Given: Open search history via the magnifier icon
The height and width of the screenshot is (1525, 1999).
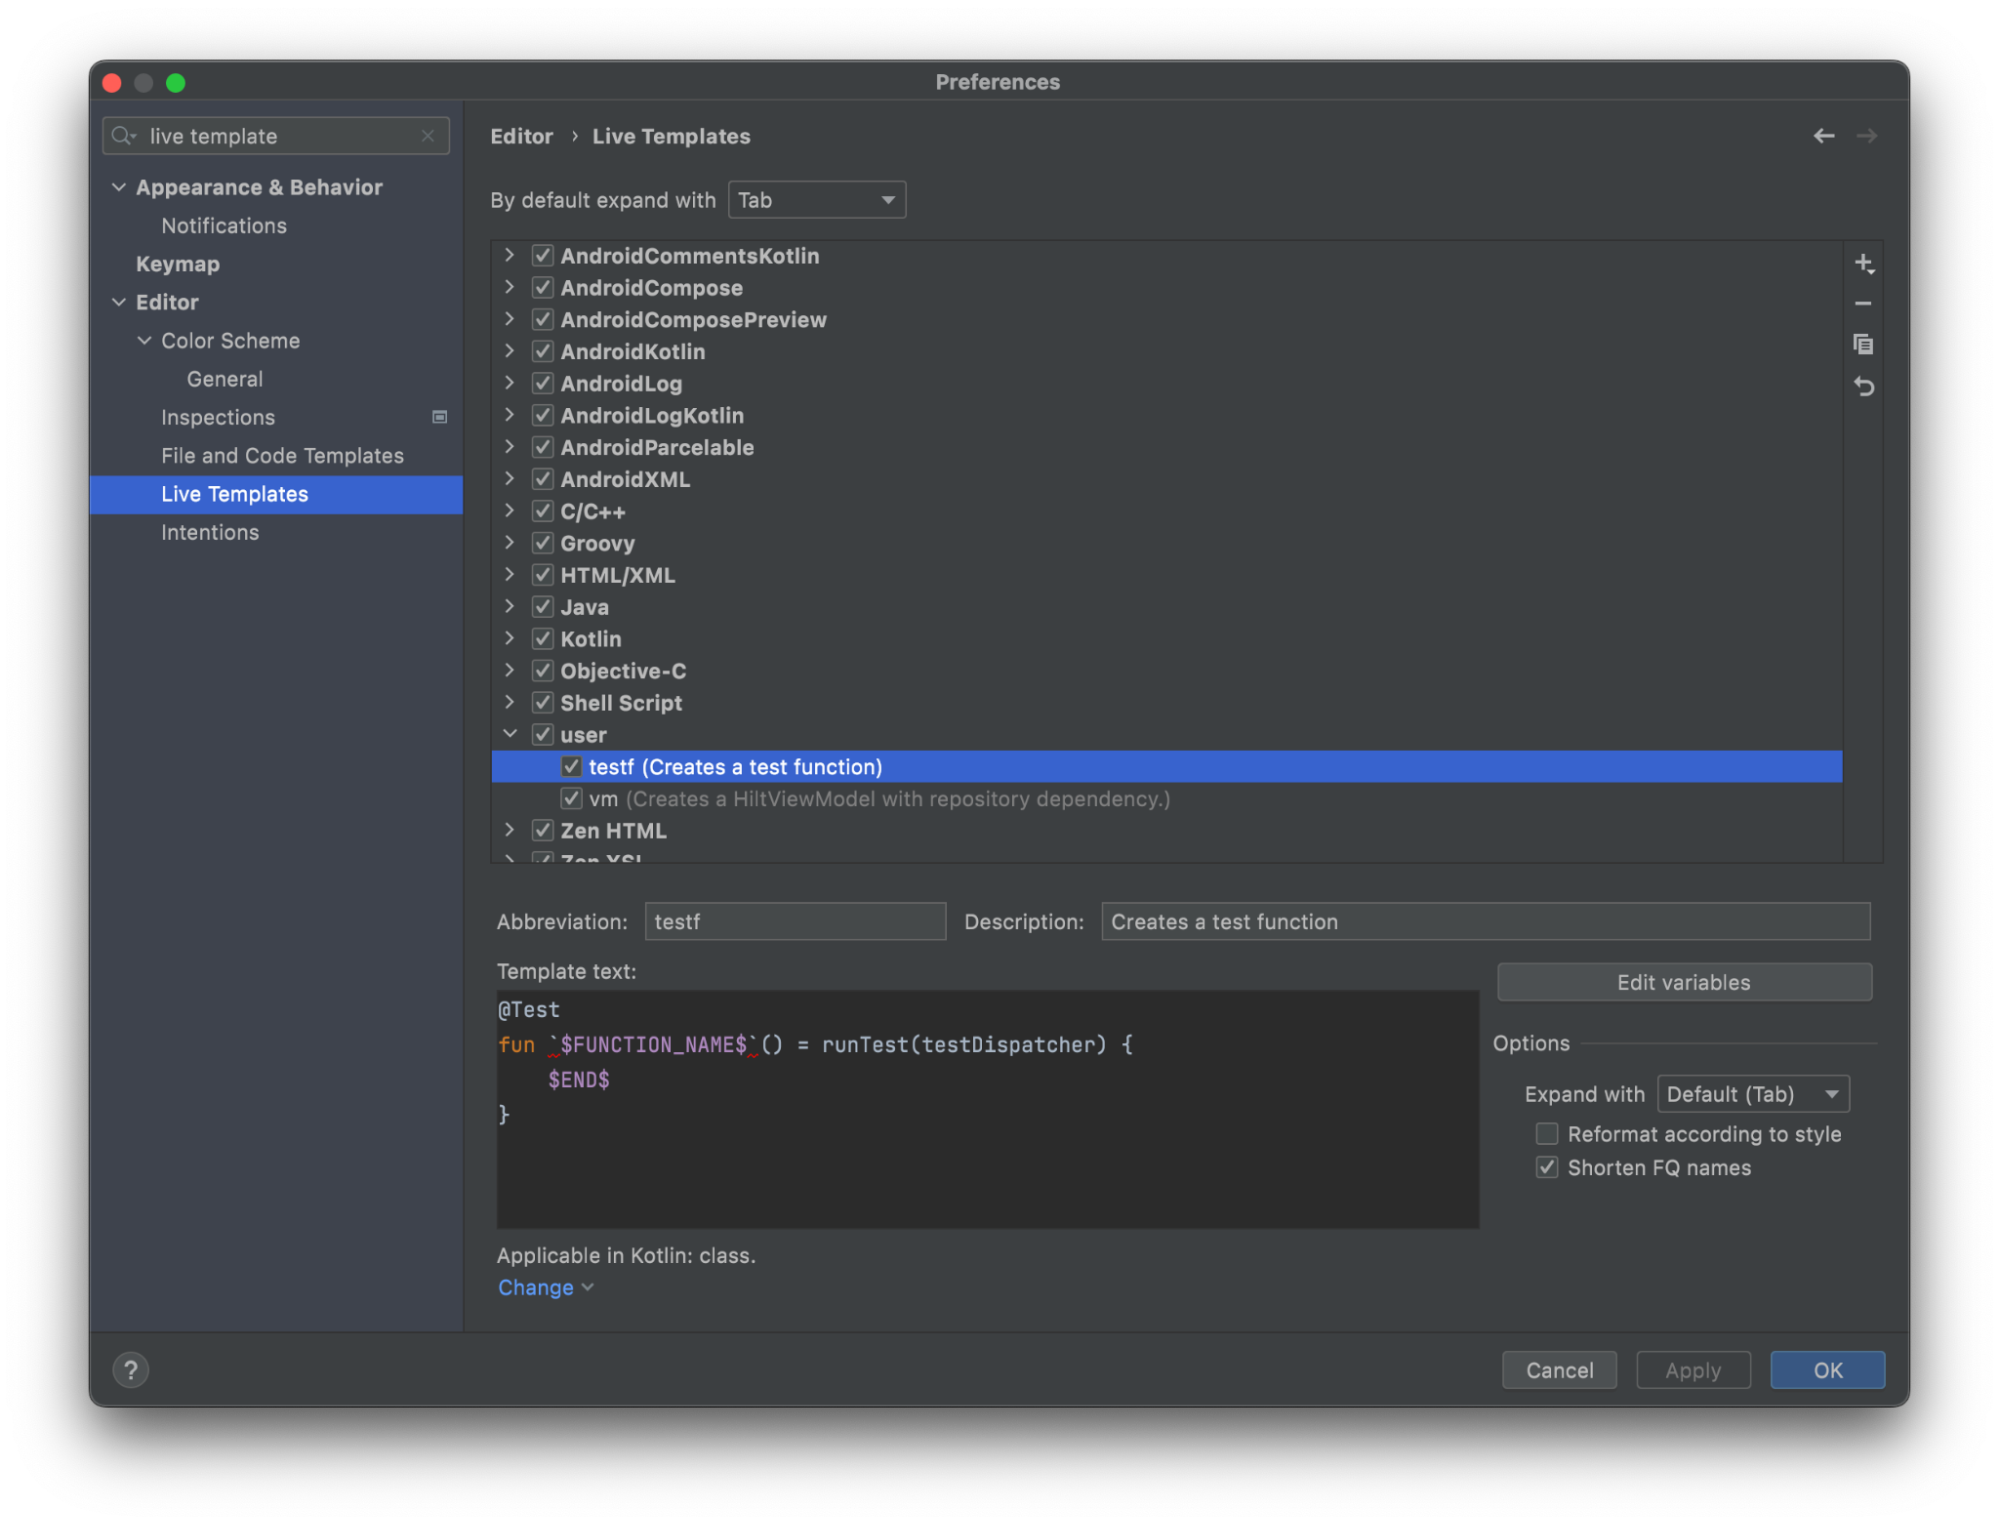Looking at the screenshot, I should [x=124, y=136].
